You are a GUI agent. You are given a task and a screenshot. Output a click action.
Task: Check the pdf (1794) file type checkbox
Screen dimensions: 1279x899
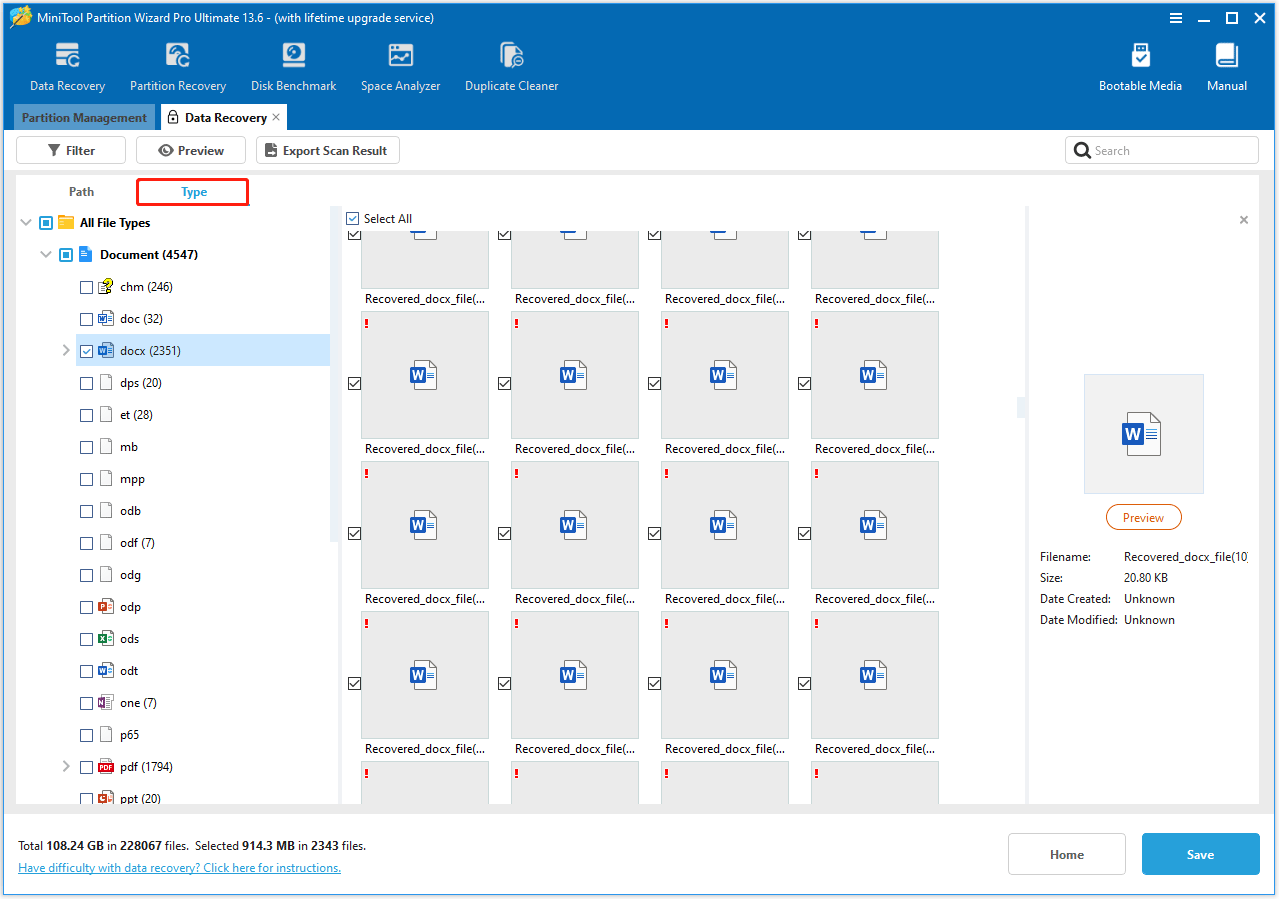coord(87,767)
